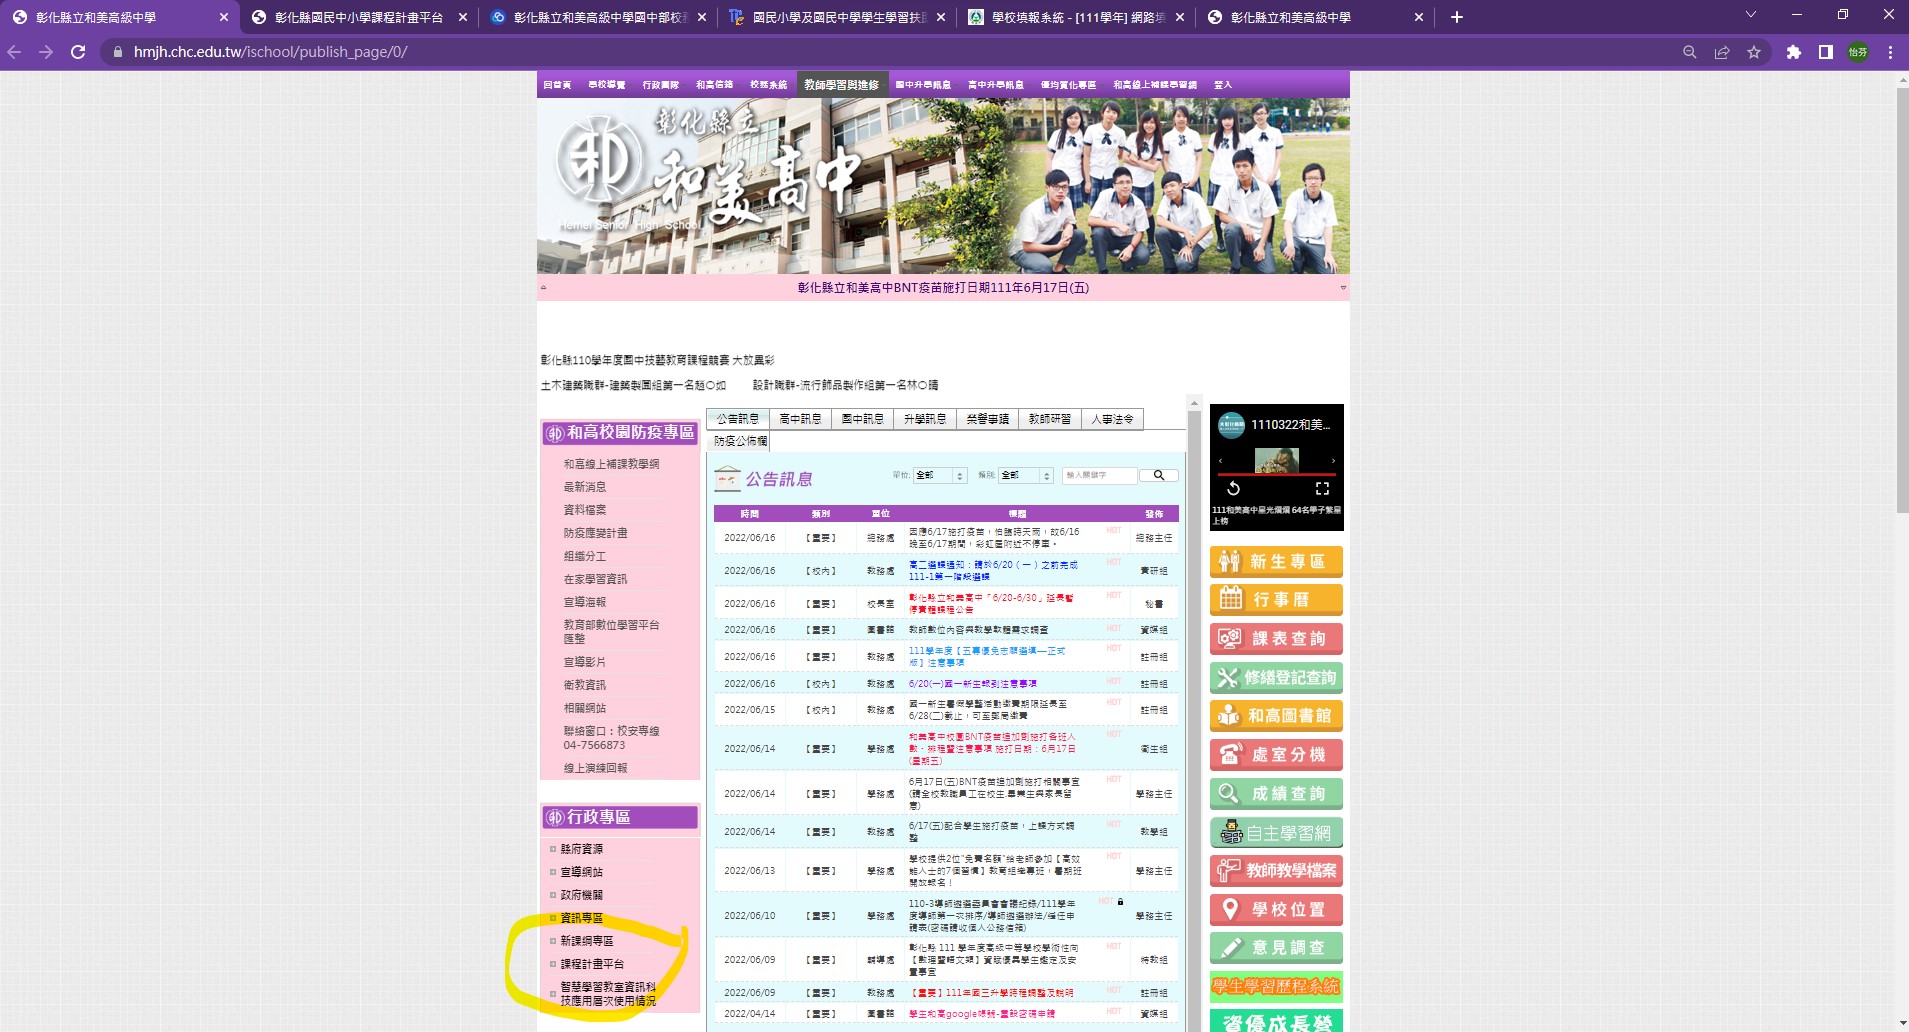1909x1032 pixels.
Task: Open 成績查詢 grade inquiry
Action: (x=1276, y=793)
